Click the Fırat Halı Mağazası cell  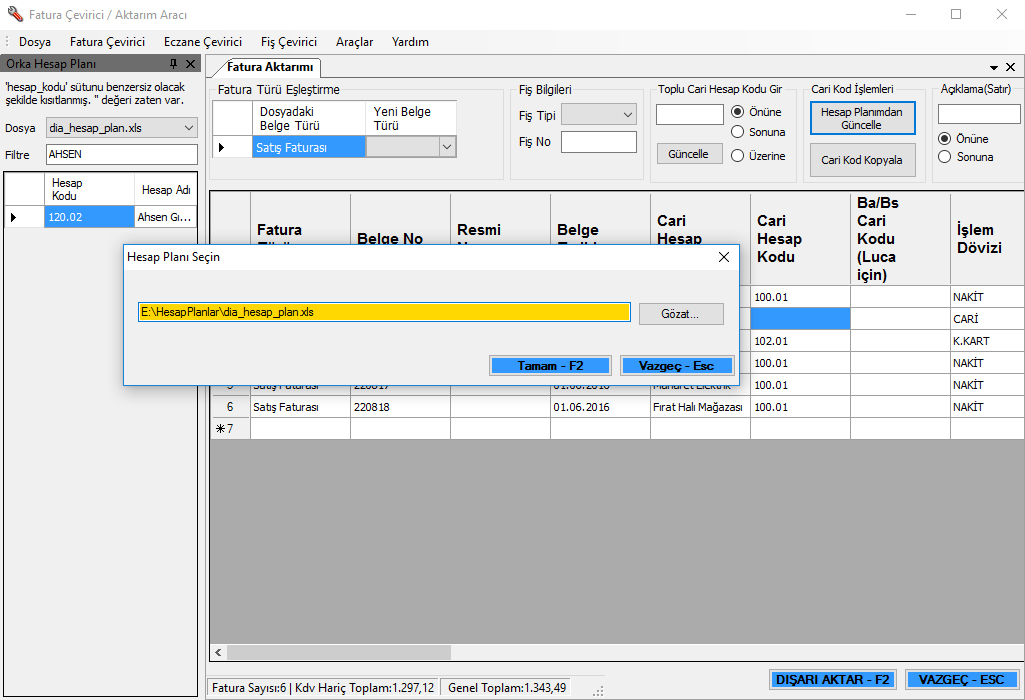700,407
